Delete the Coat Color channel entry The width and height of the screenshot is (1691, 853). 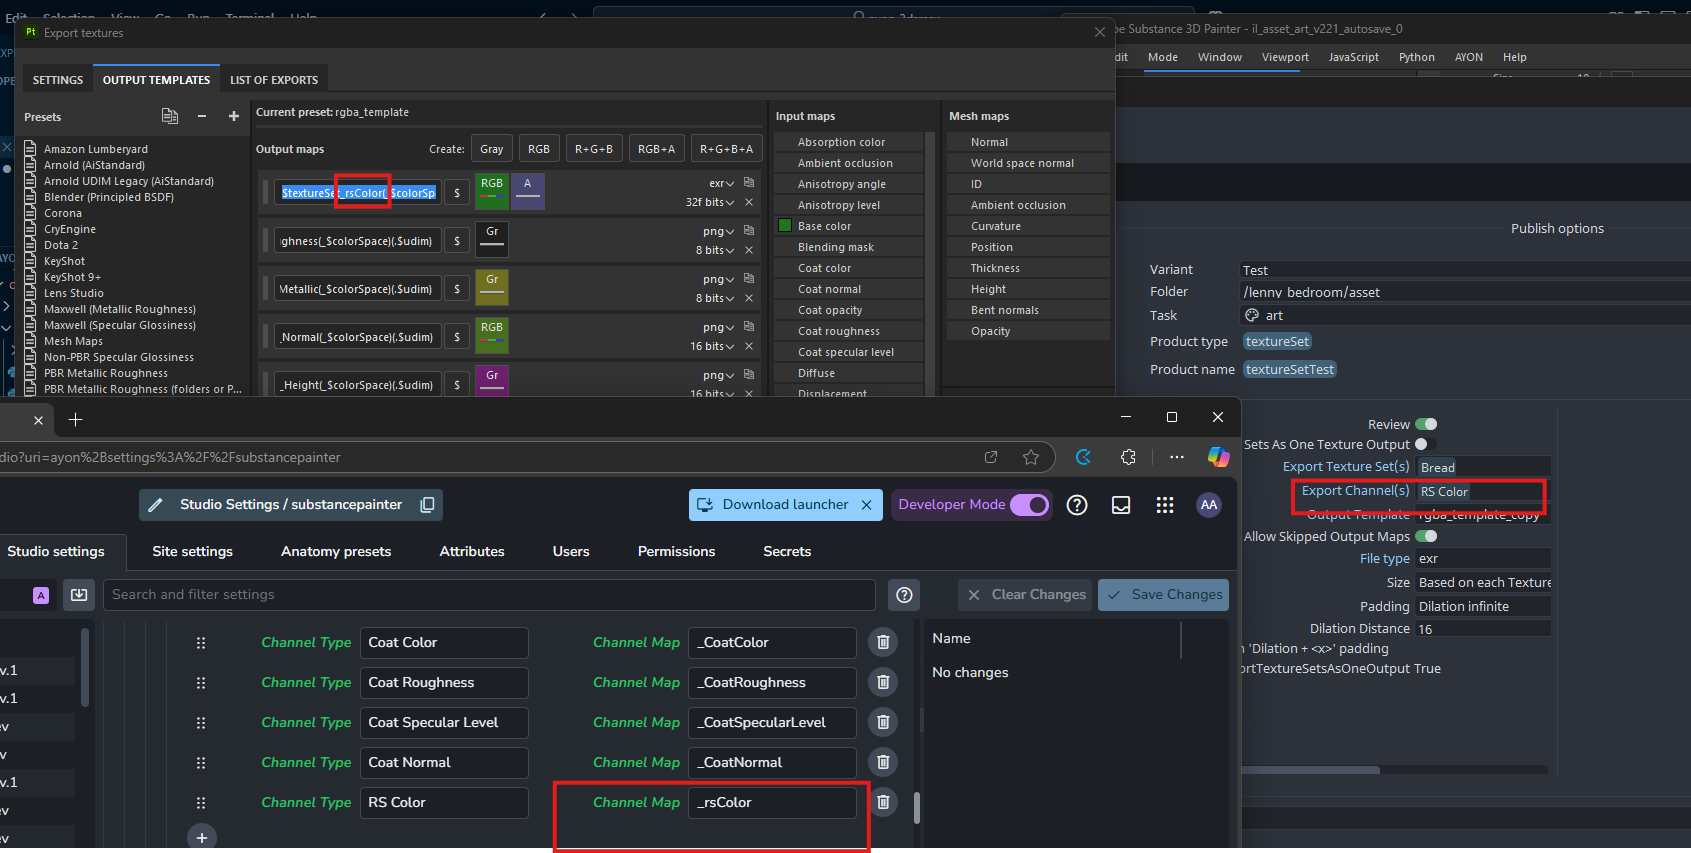(x=883, y=642)
